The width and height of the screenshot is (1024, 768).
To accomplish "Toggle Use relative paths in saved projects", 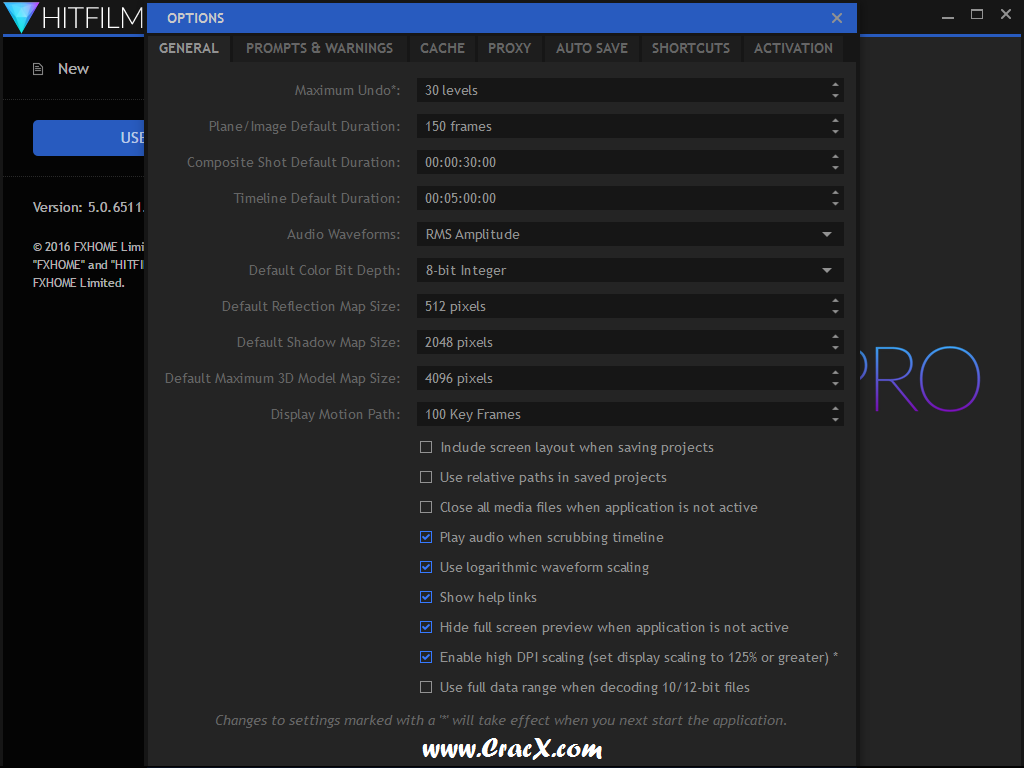I will pos(426,477).
